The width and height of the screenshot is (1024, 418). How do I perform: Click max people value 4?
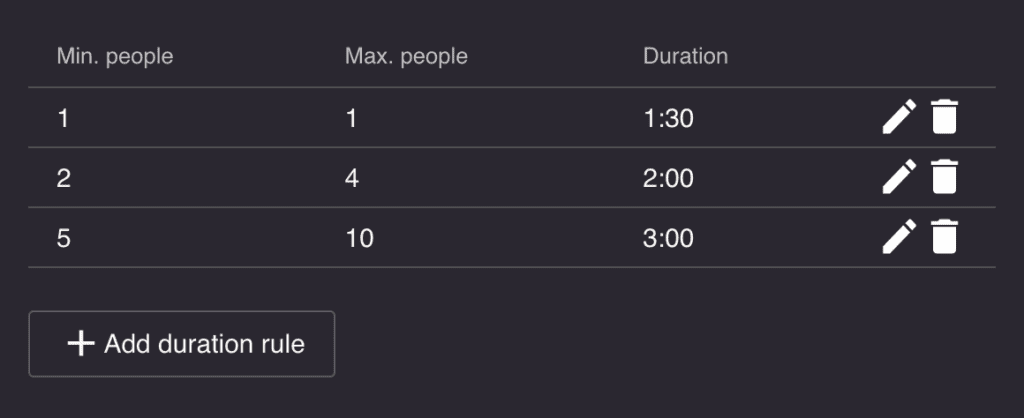(x=352, y=179)
